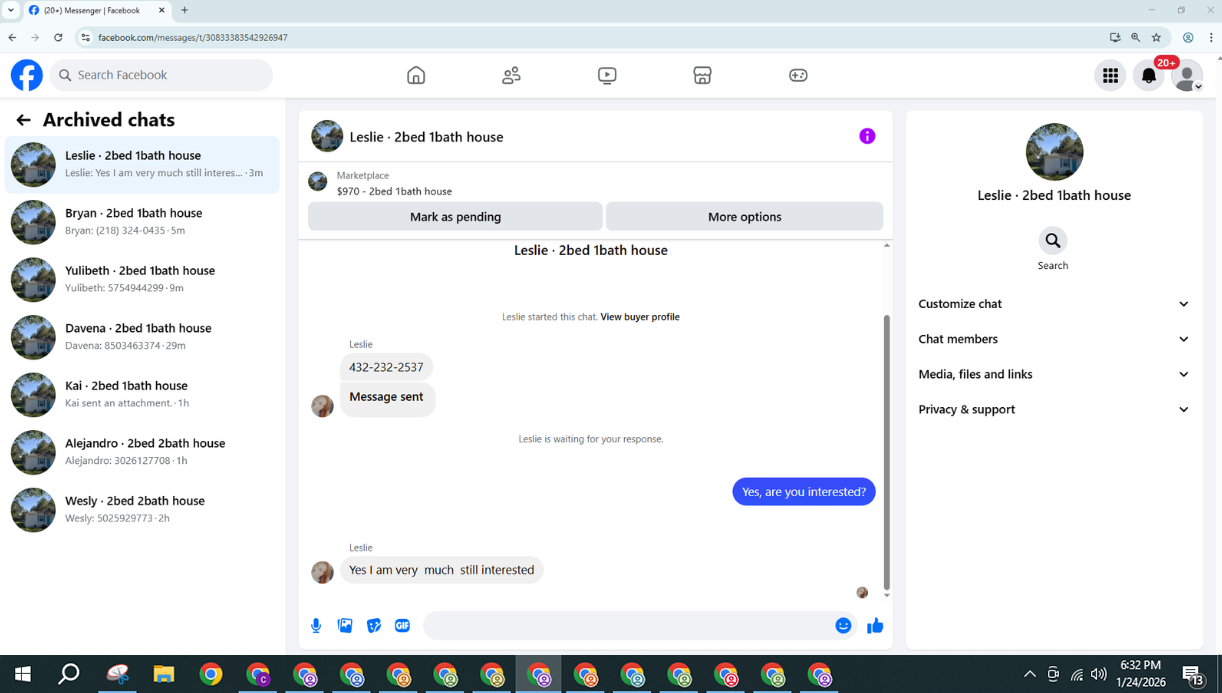Open the browser zoom magnifier icon
Screen dimensions: 1222x693
(1136, 37)
